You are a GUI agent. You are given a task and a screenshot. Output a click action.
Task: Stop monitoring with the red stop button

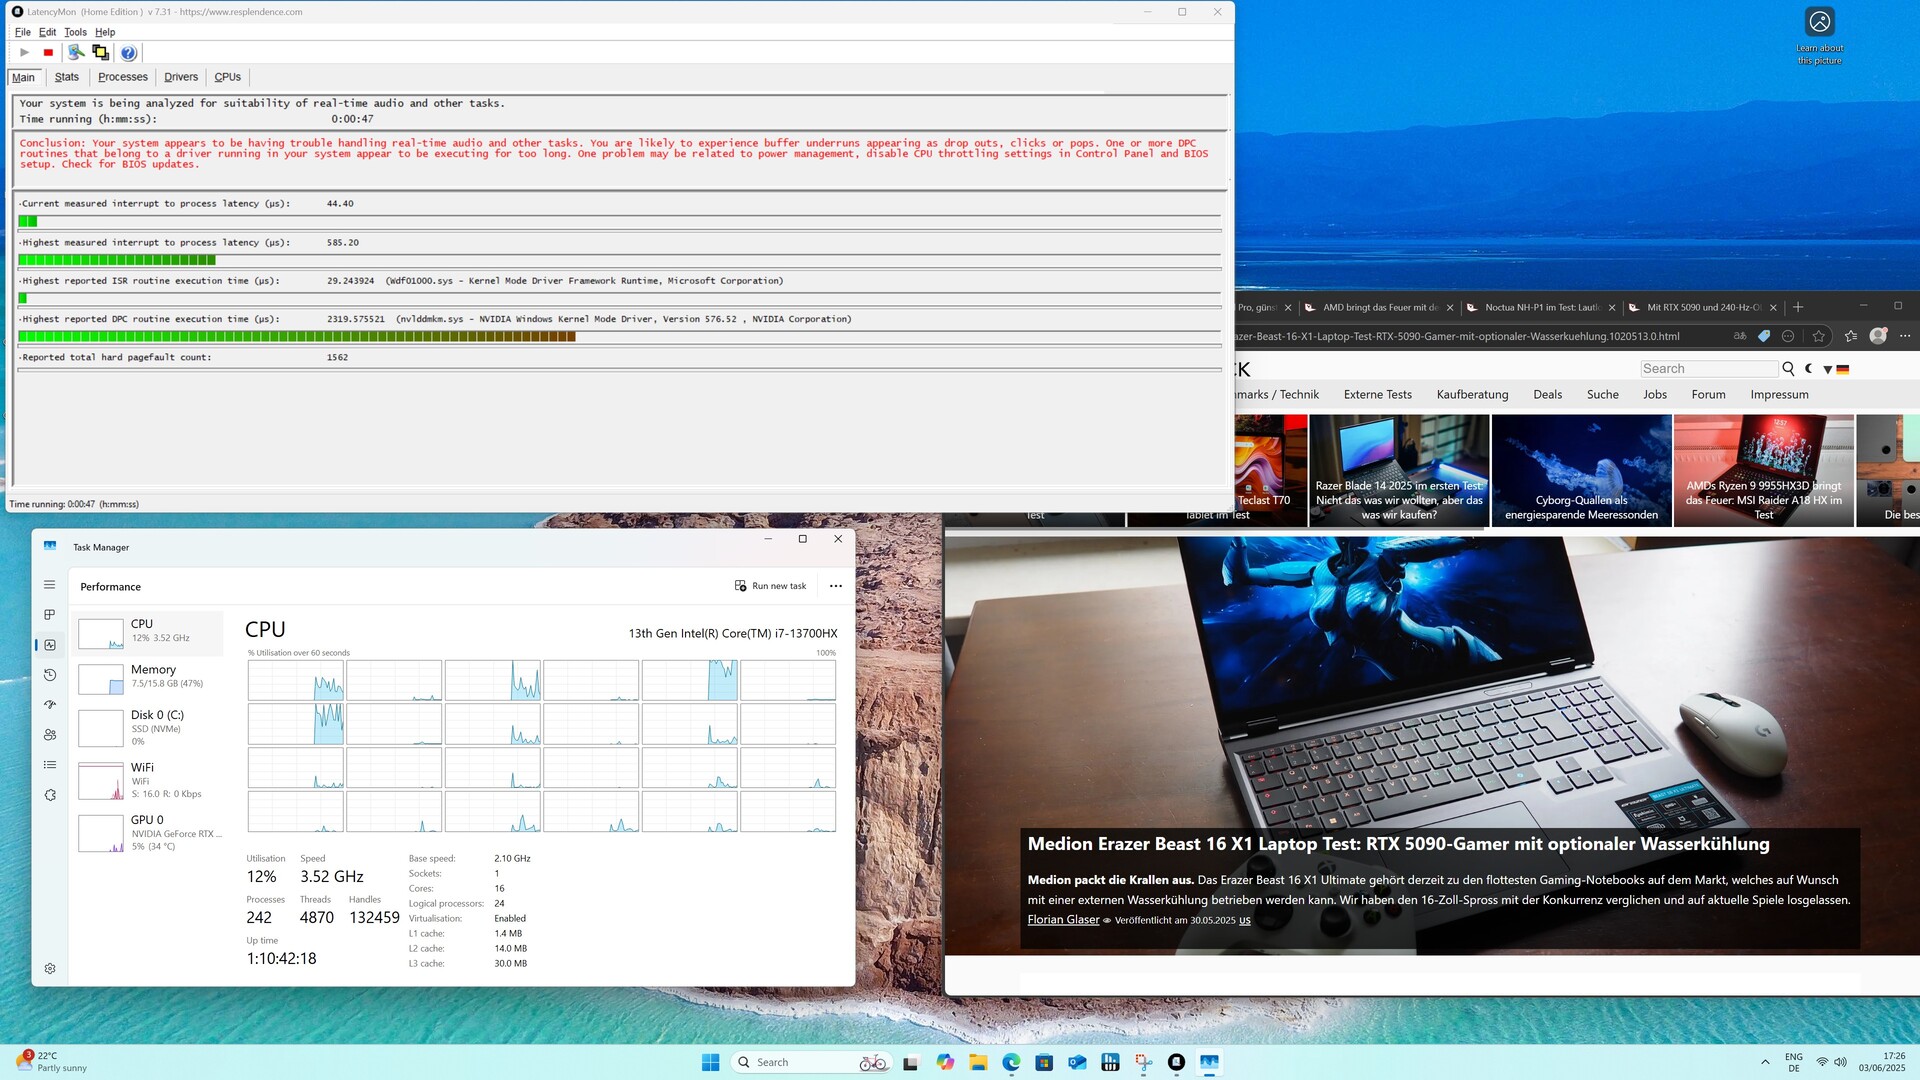tap(48, 53)
